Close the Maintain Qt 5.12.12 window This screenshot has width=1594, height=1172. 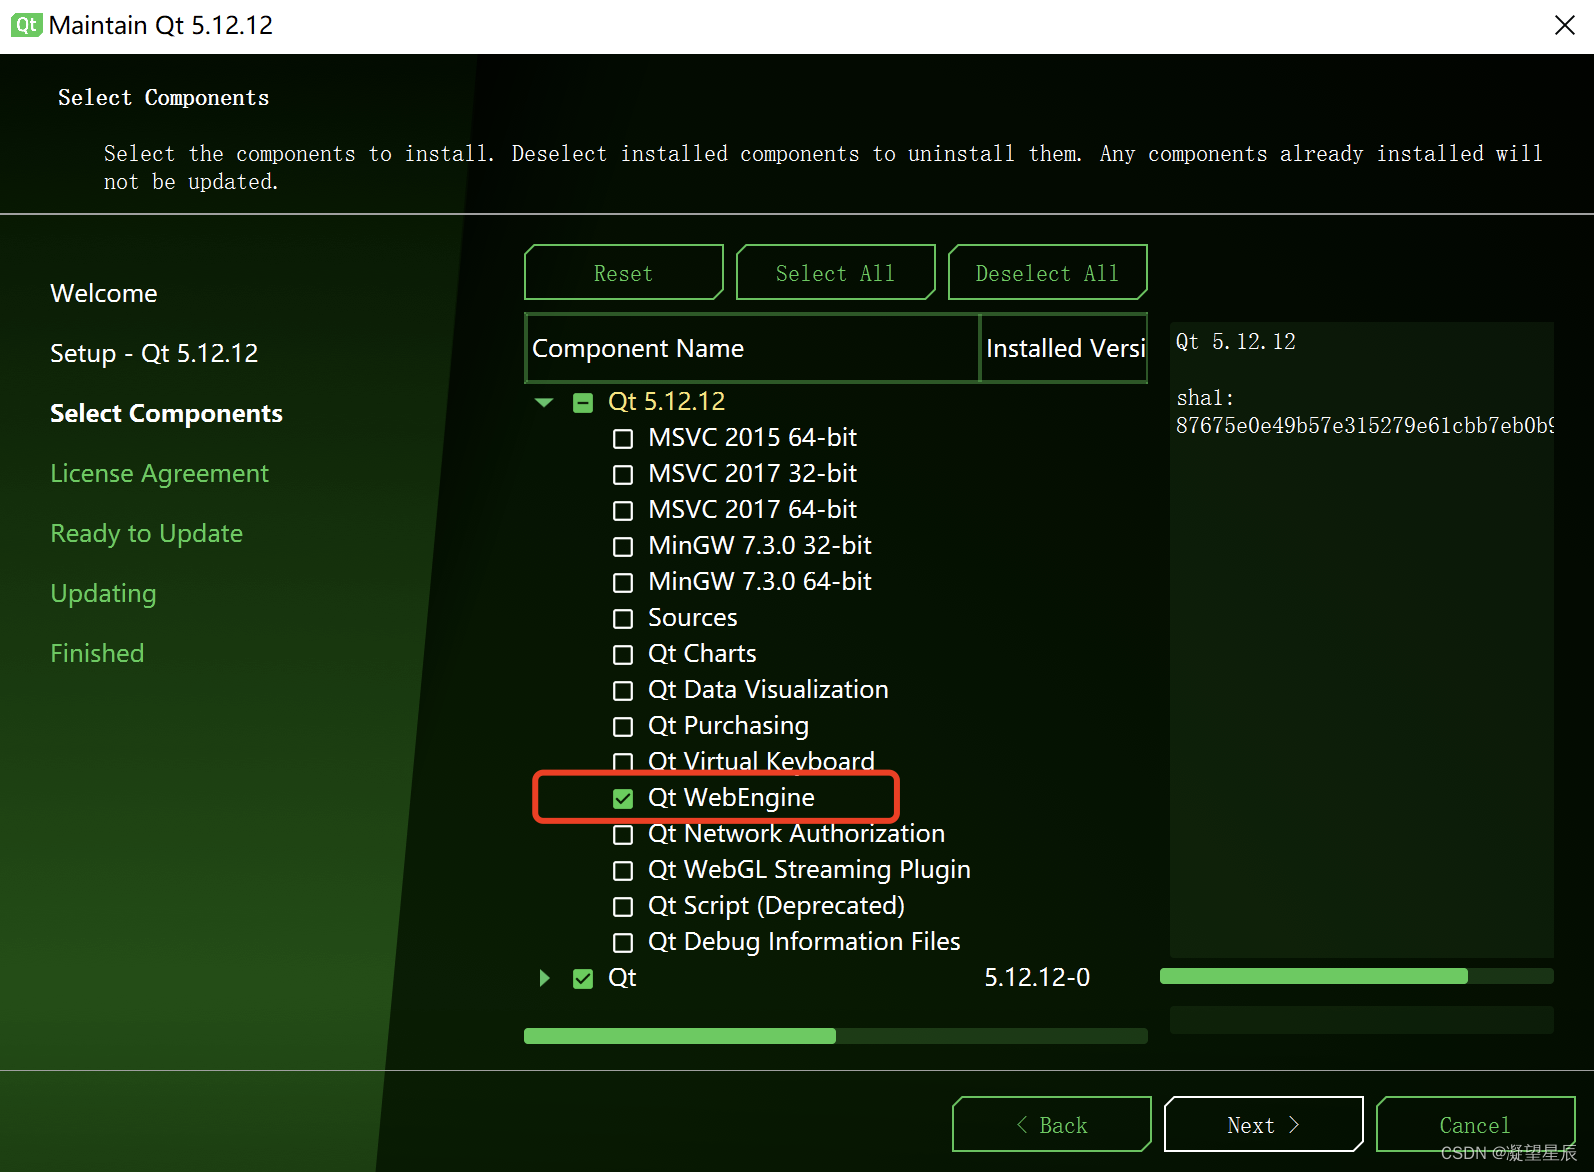[1565, 25]
